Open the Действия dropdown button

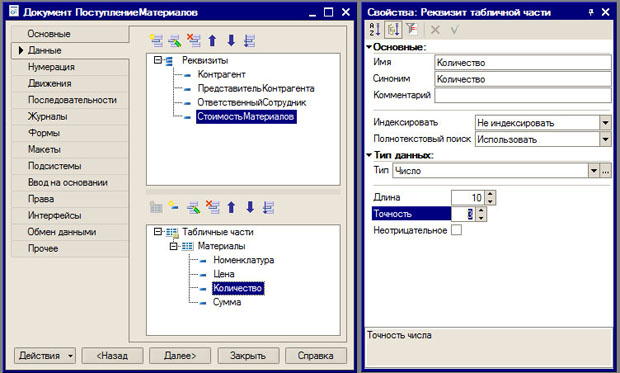[45, 356]
